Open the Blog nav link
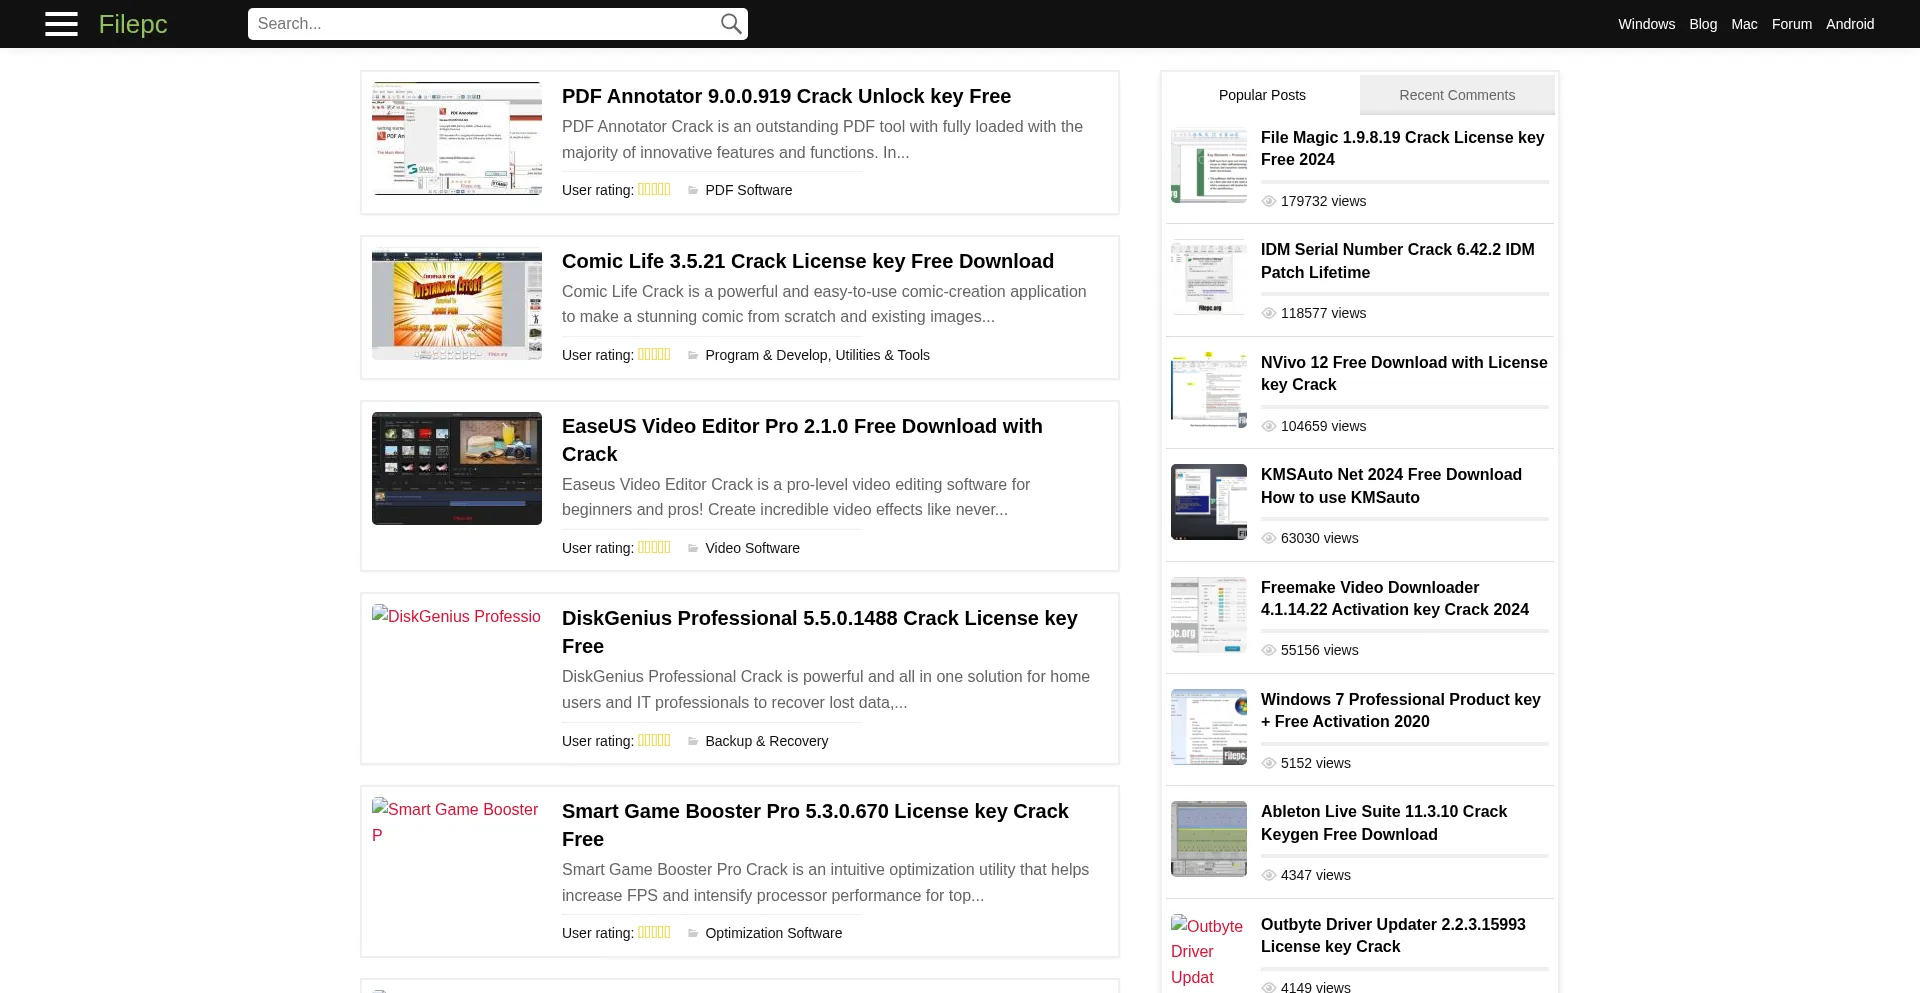1920x993 pixels. tap(1703, 24)
